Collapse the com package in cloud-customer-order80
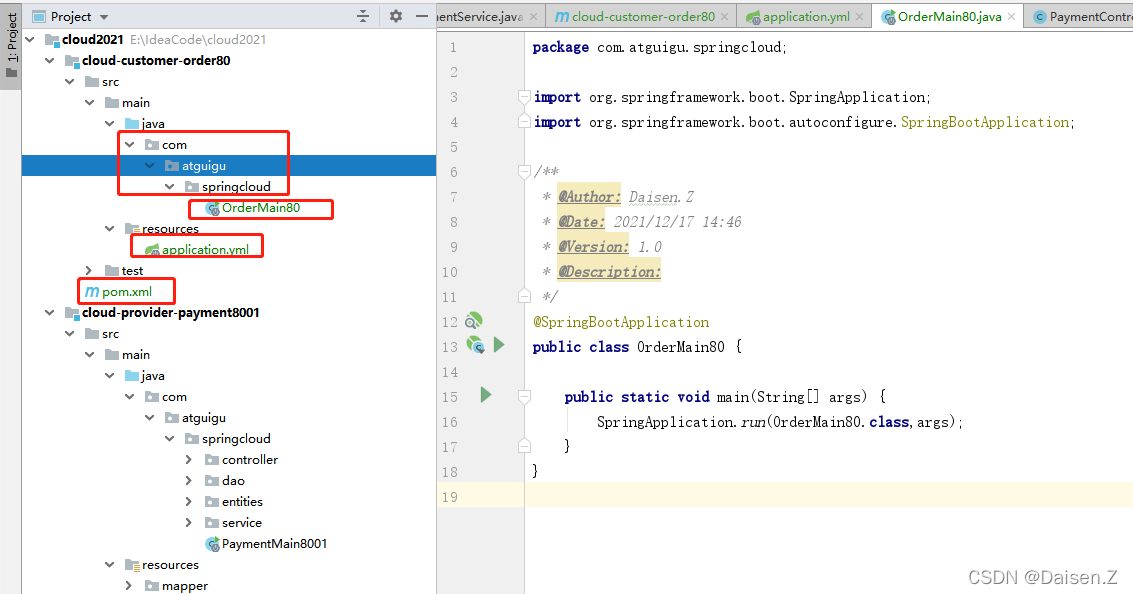The width and height of the screenshot is (1133, 594). 130,145
